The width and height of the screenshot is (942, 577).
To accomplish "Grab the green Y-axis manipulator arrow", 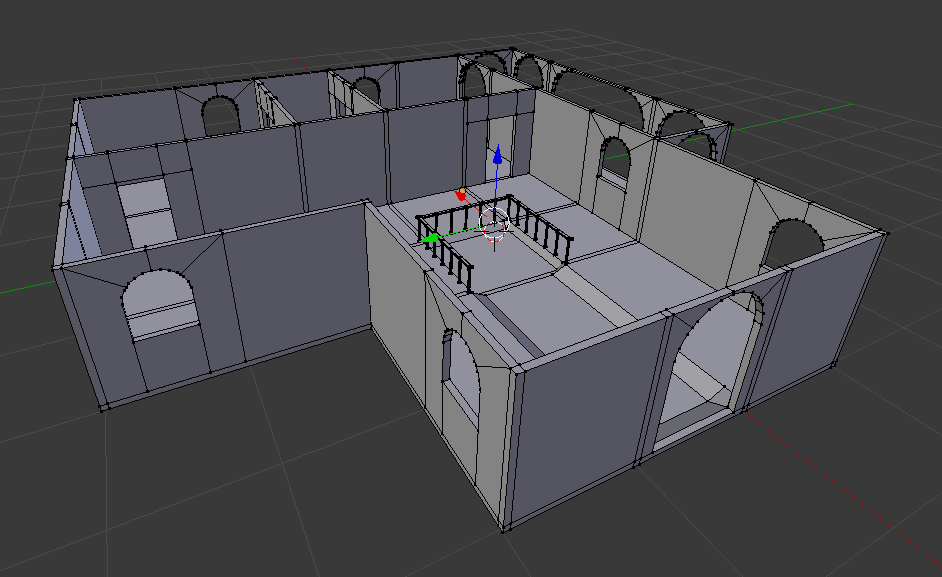I will point(430,239).
